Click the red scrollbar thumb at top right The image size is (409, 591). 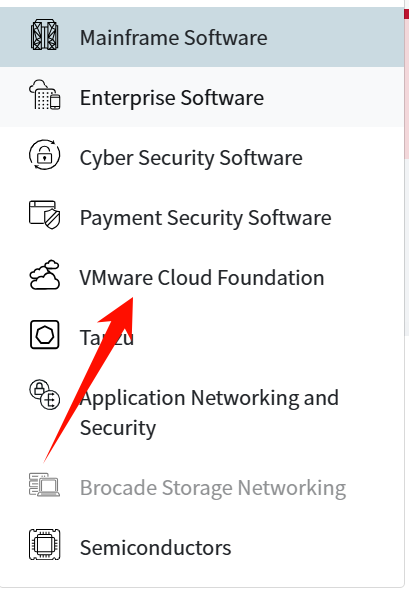(x=406, y=85)
